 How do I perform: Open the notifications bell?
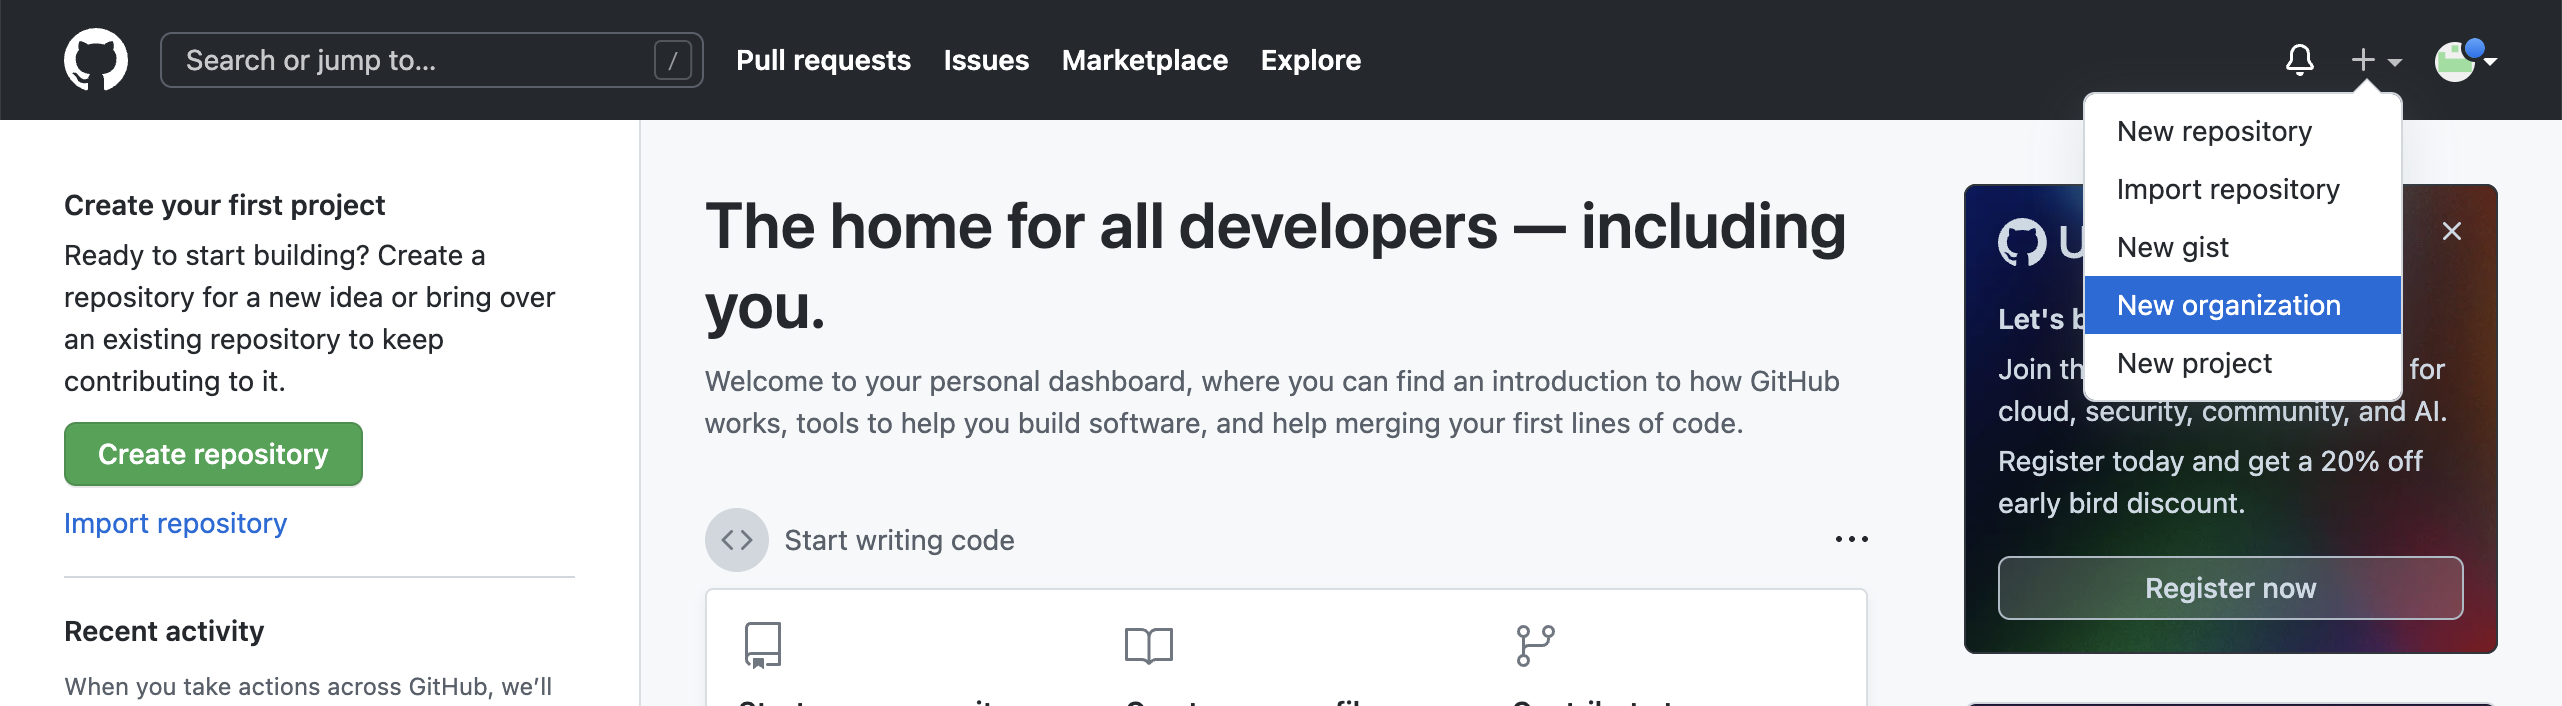2299,60
